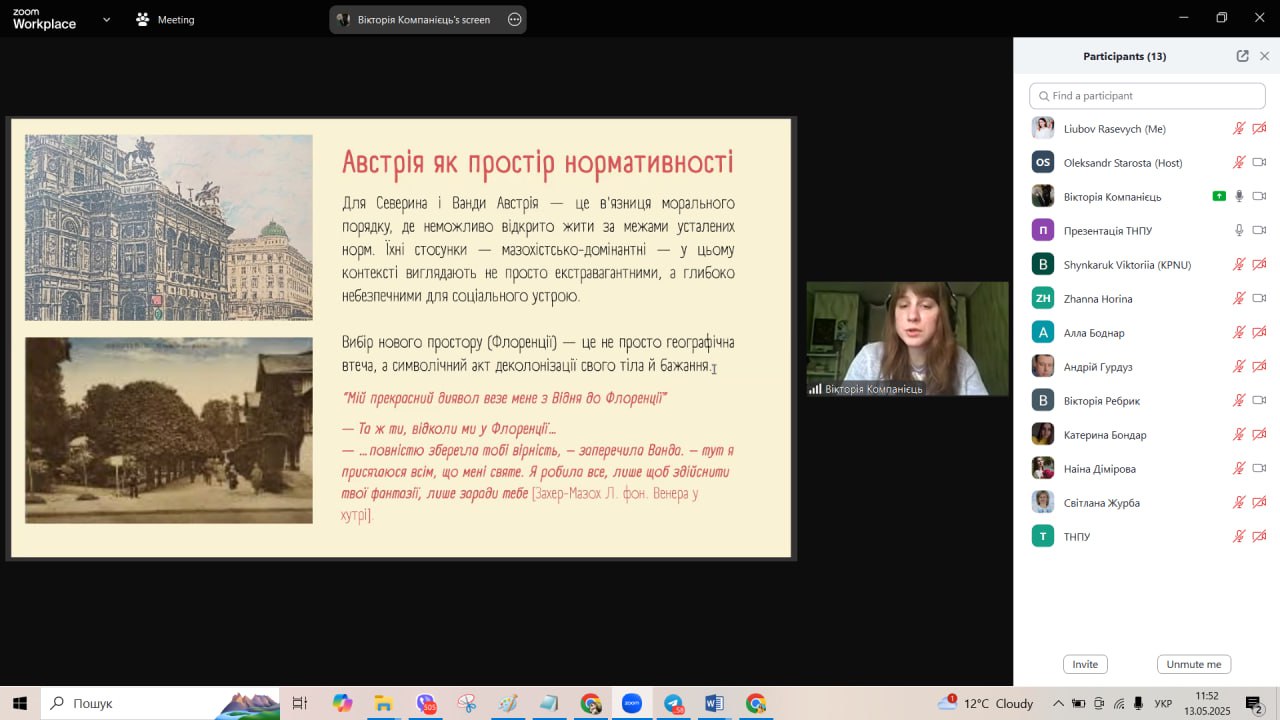Click Liubov Rasevych's muted microphone icon

(x=1239, y=128)
